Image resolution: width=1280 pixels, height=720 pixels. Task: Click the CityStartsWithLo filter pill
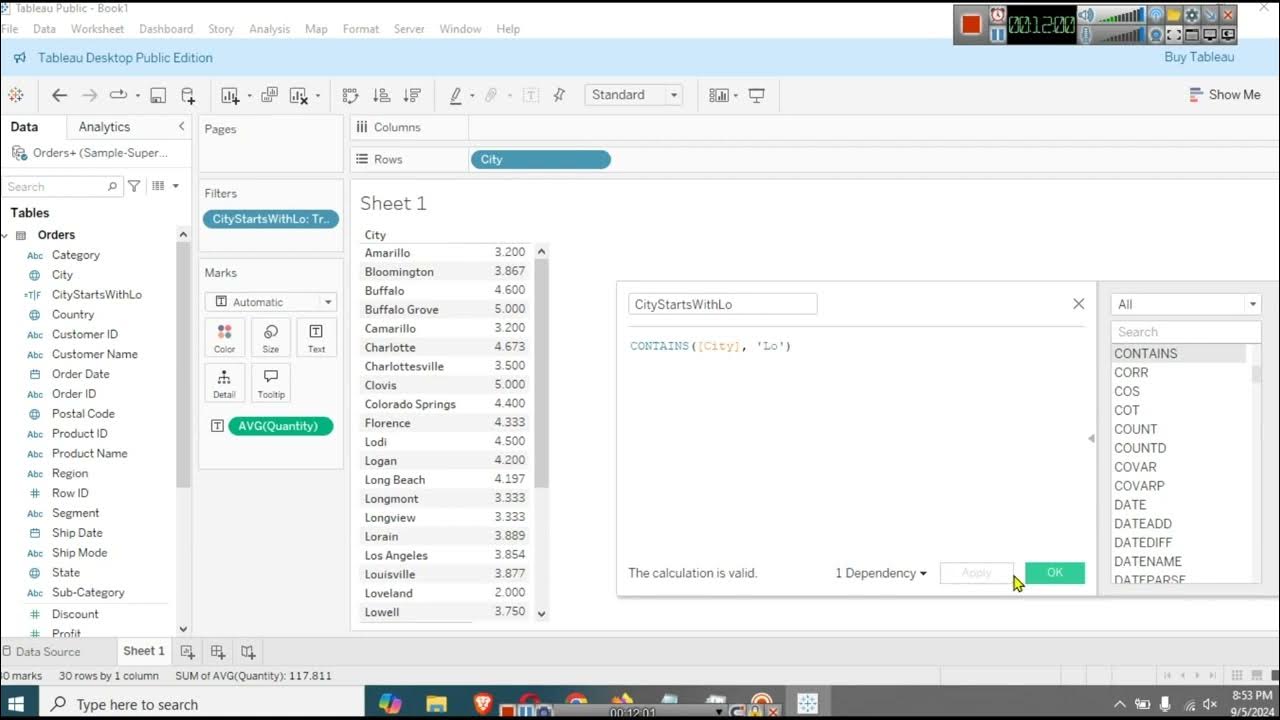click(271, 219)
